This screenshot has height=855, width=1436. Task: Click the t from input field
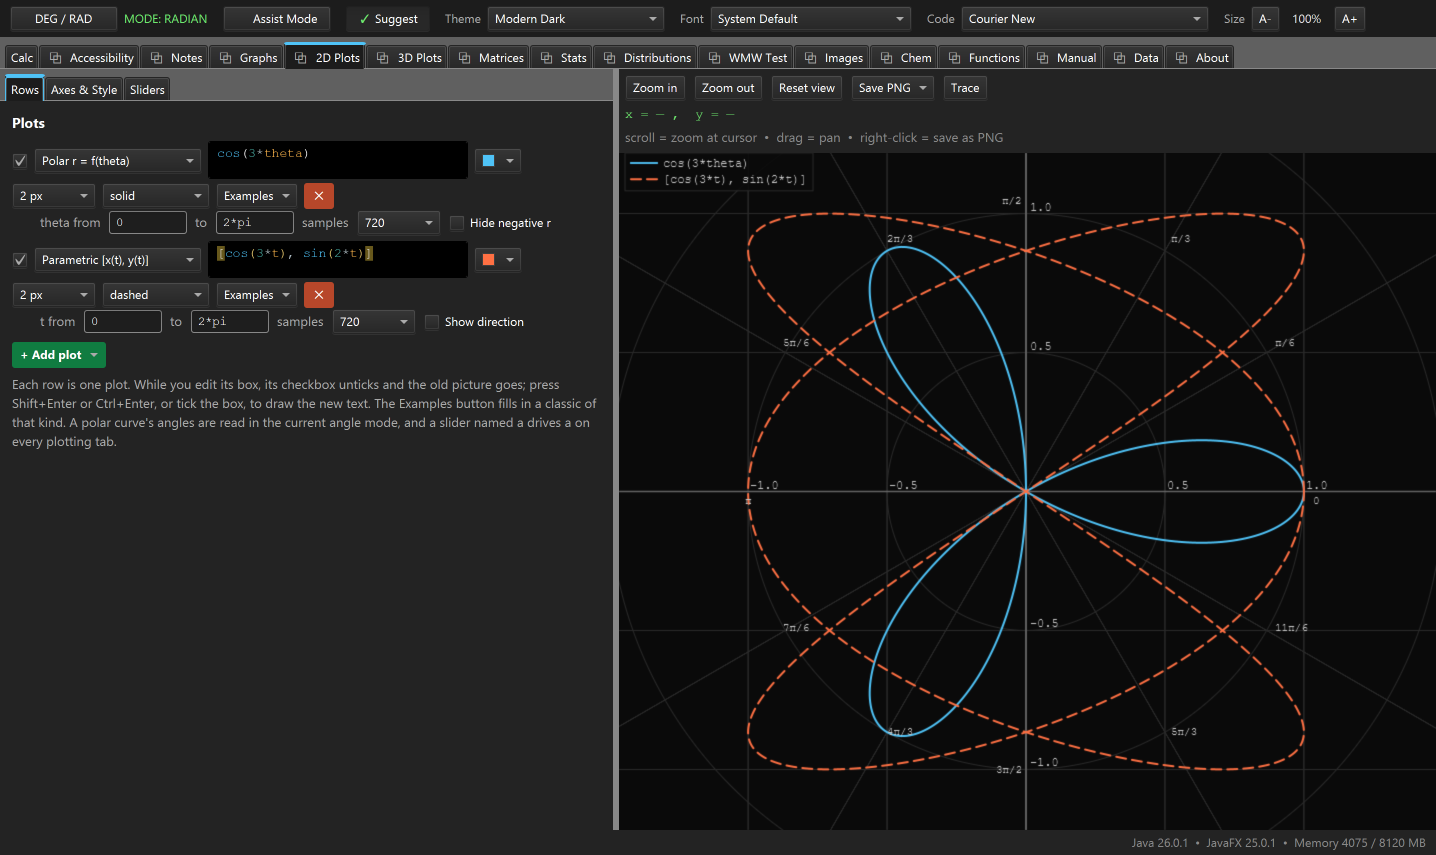[123, 322]
